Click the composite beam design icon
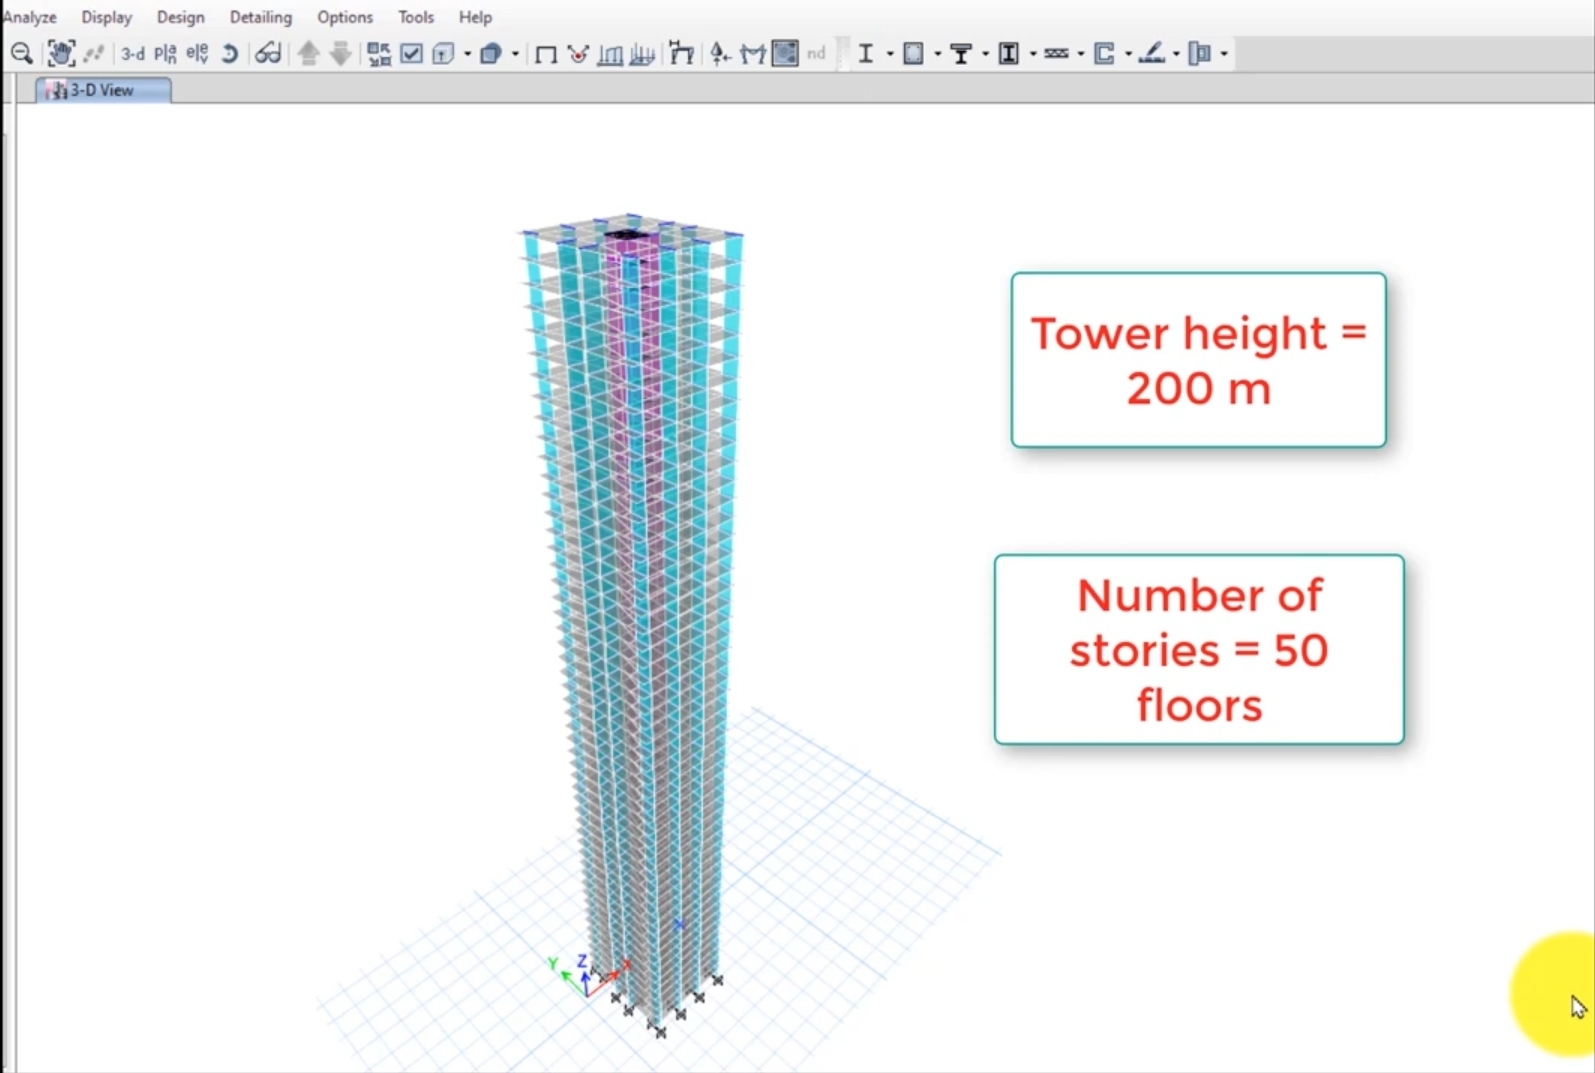Image resolution: width=1595 pixels, height=1073 pixels. [x=961, y=54]
